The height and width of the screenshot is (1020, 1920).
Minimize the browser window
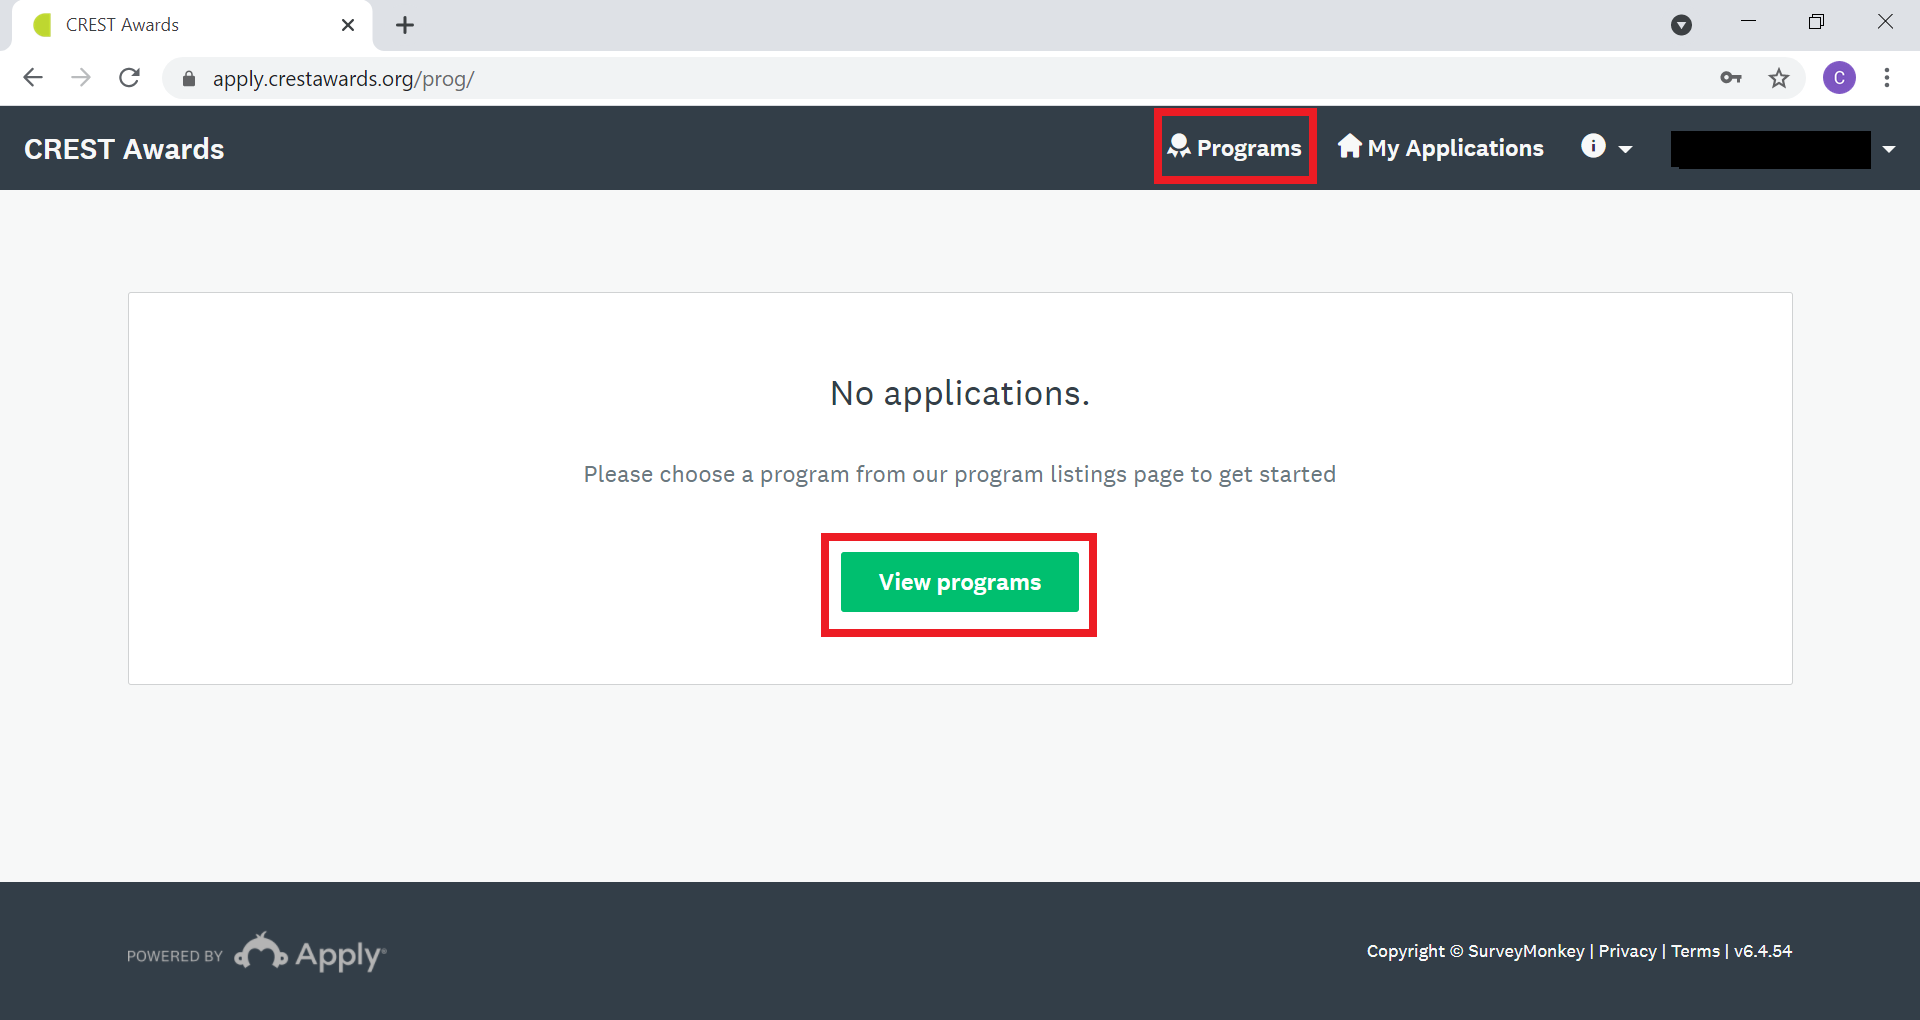(1748, 22)
